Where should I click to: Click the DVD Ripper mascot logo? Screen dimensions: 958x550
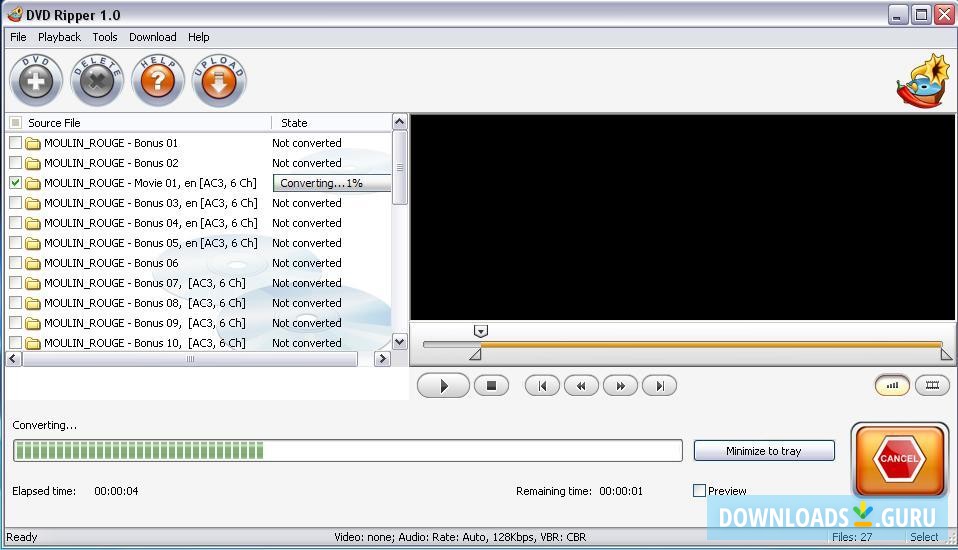pos(924,81)
